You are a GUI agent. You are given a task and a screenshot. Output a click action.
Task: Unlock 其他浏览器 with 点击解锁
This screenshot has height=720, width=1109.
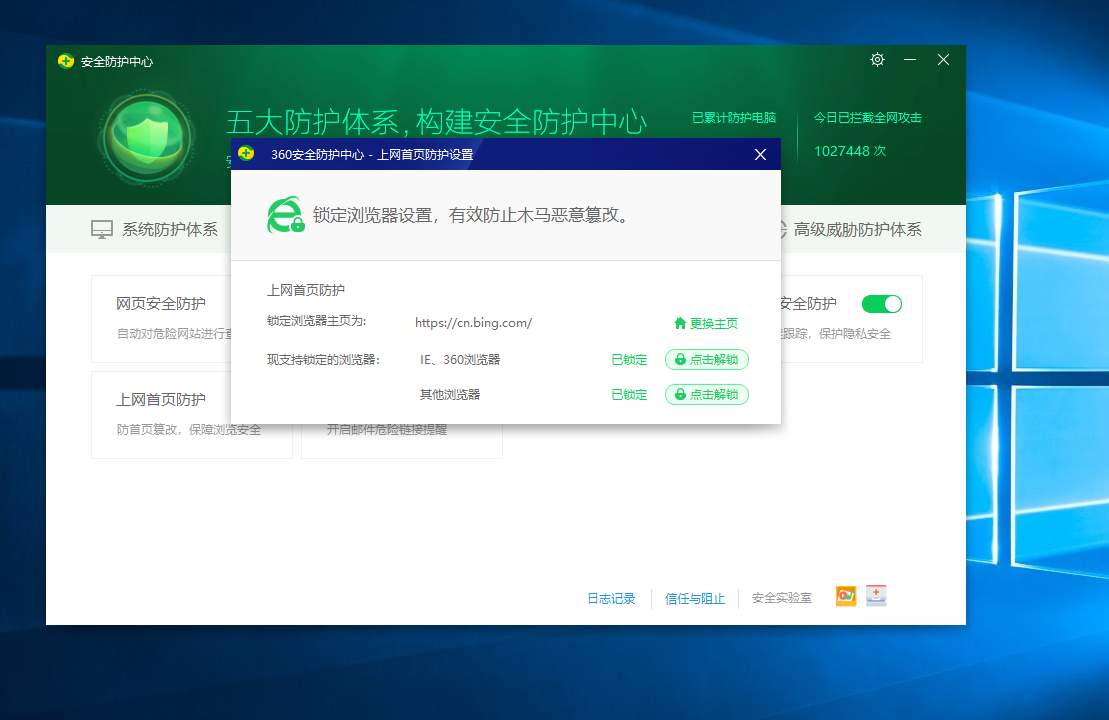(707, 394)
